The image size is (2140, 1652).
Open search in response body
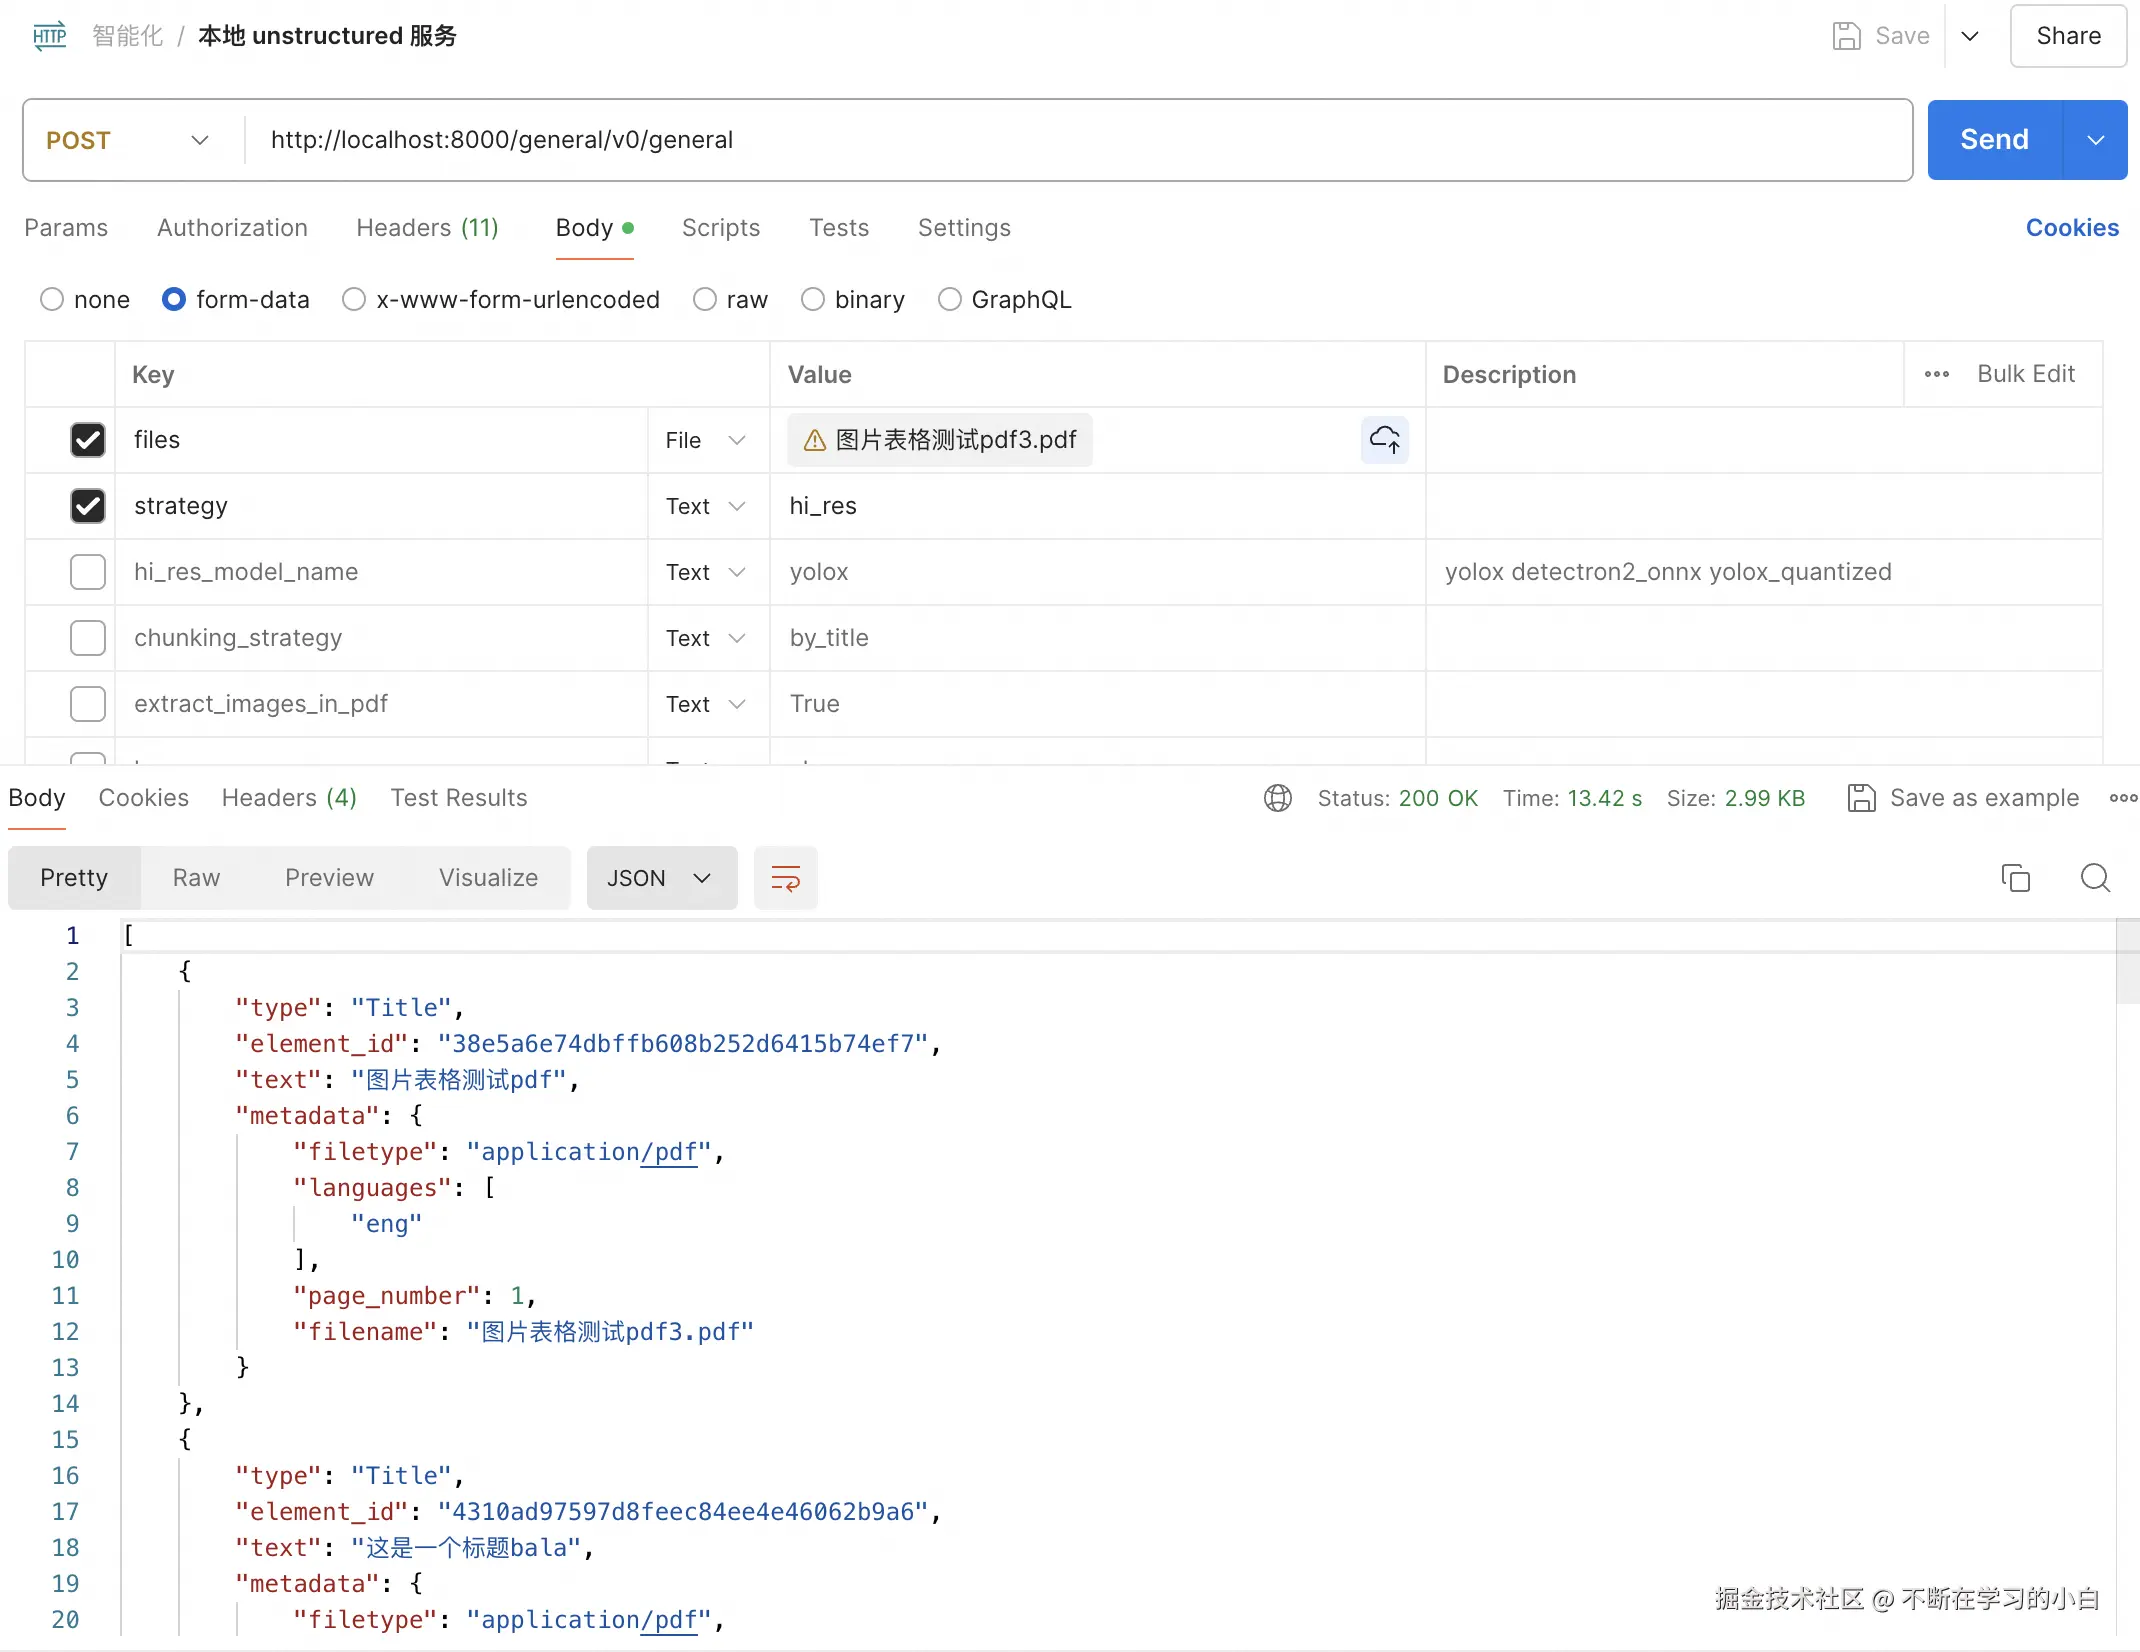2095,878
